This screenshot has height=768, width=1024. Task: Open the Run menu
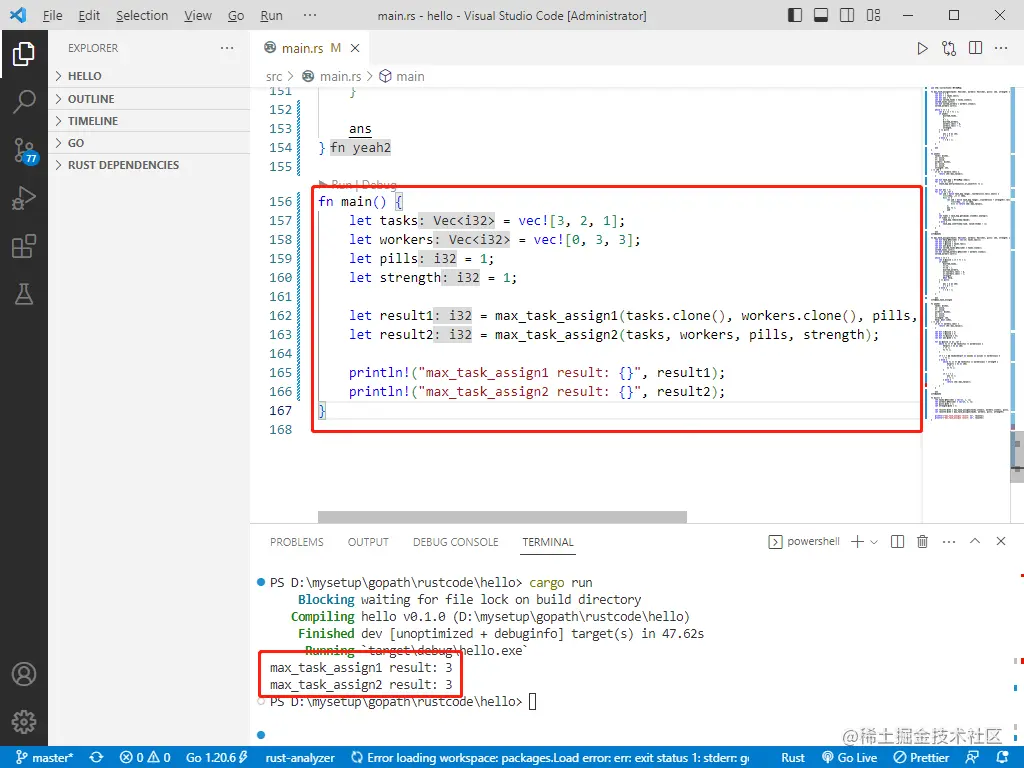tap(271, 15)
